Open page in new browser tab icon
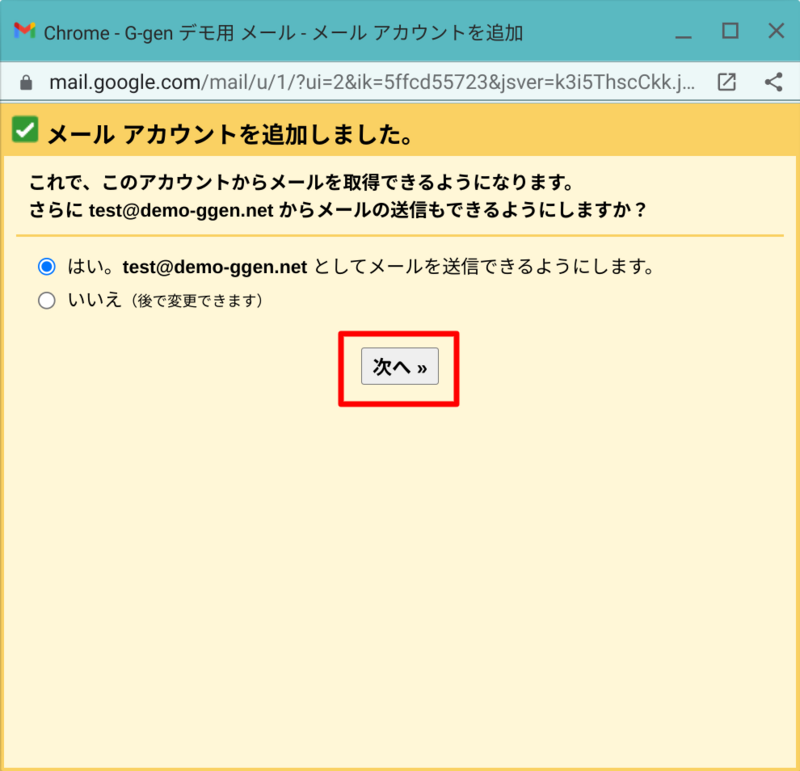 [x=727, y=82]
